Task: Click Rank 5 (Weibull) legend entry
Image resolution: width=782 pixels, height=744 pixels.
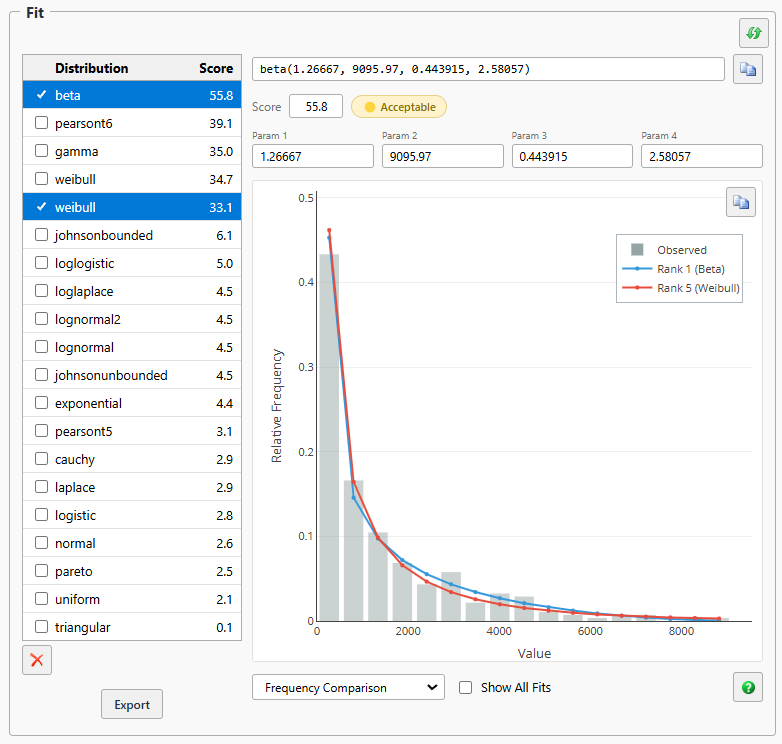Action: (681, 288)
